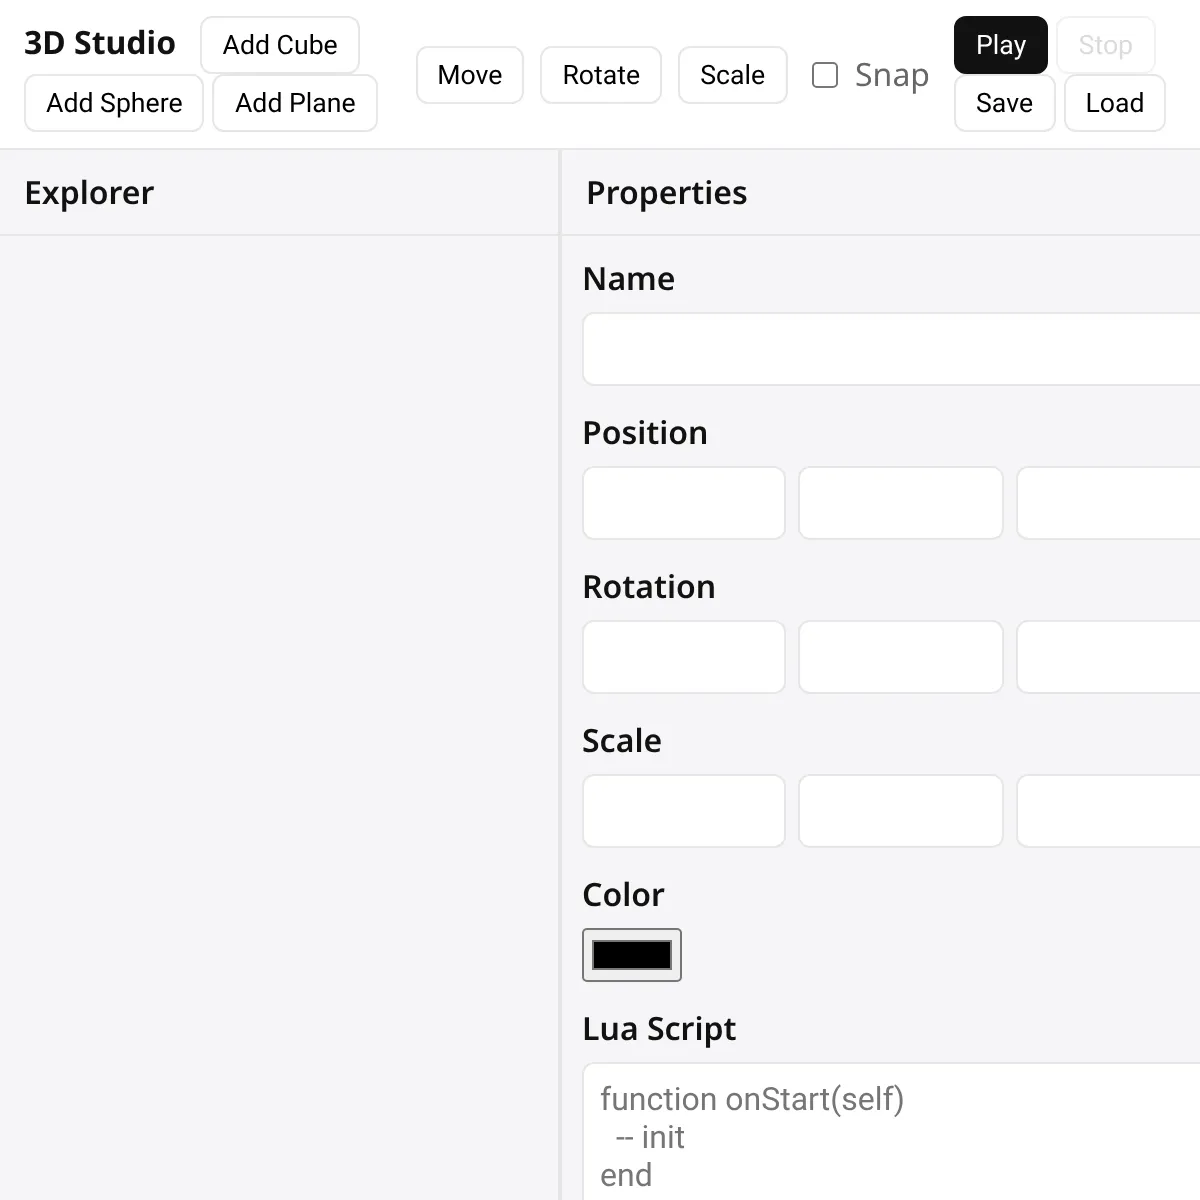The height and width of the screenshot is (1200, 1200).
Task: Click the second Scale value field
Action: pyautogui.click(x=901, y=811)
